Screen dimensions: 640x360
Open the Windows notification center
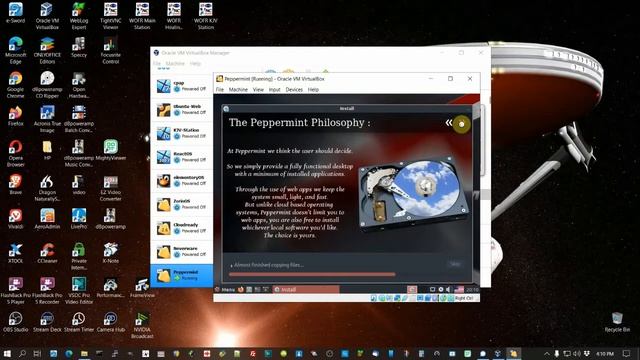click(627, 353)
